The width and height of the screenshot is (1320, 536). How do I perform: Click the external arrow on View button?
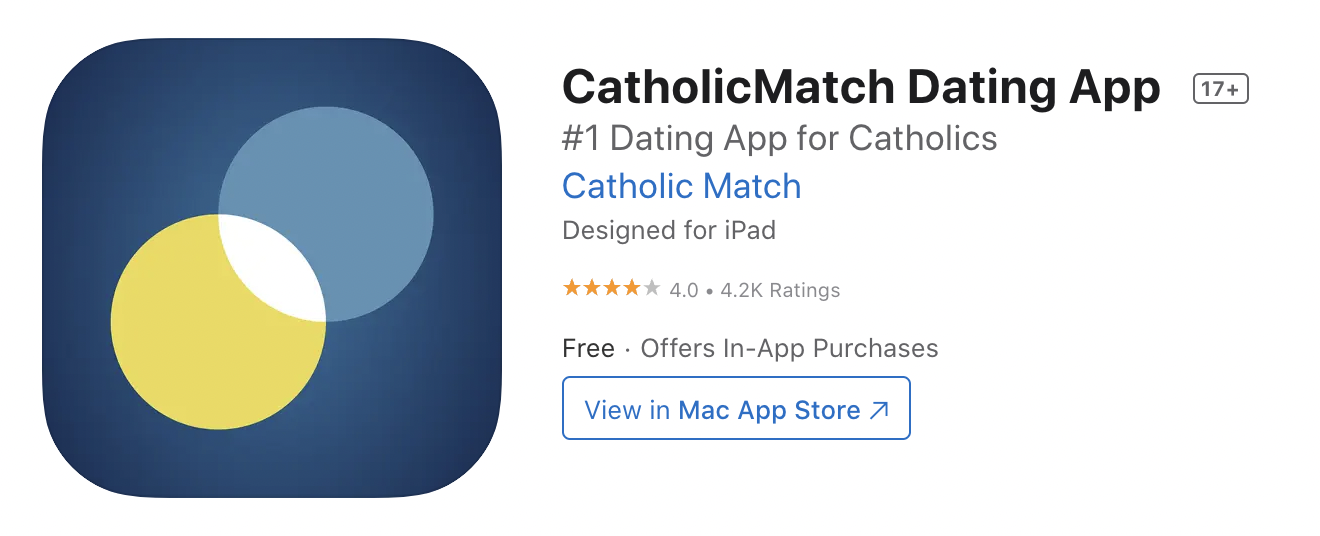tap(879, 410)
